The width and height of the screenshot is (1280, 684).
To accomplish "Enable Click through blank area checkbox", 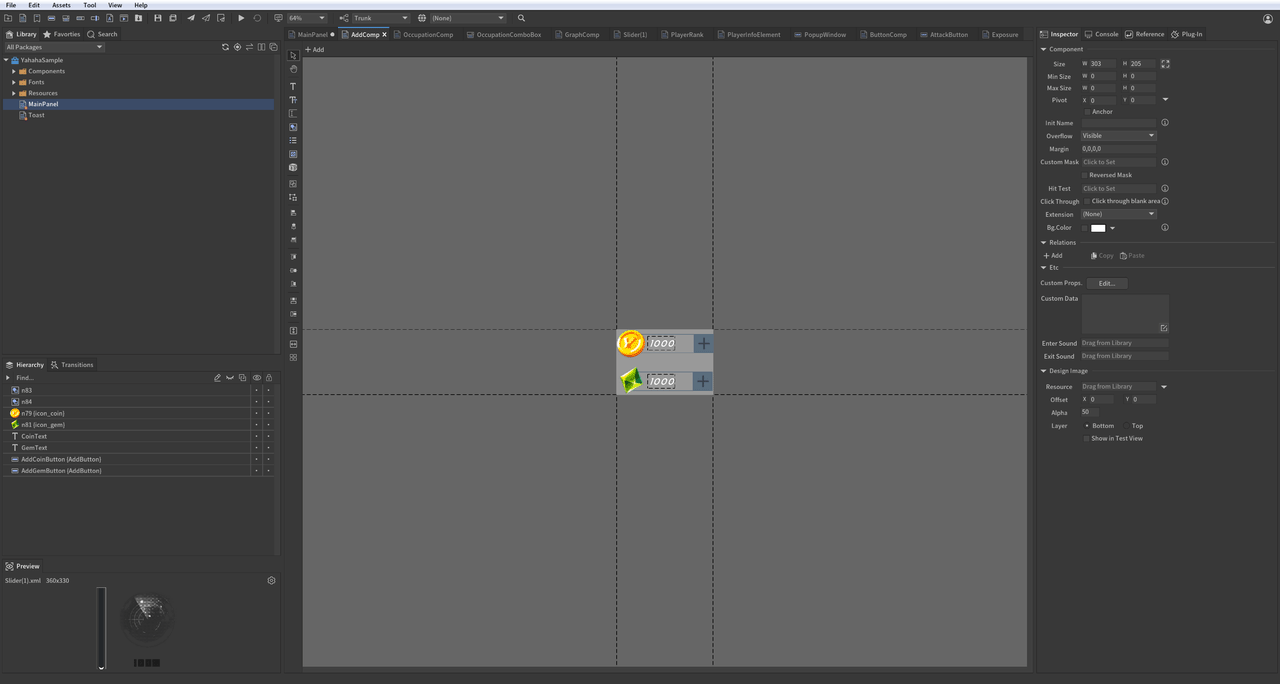I will click(1087, 201).
